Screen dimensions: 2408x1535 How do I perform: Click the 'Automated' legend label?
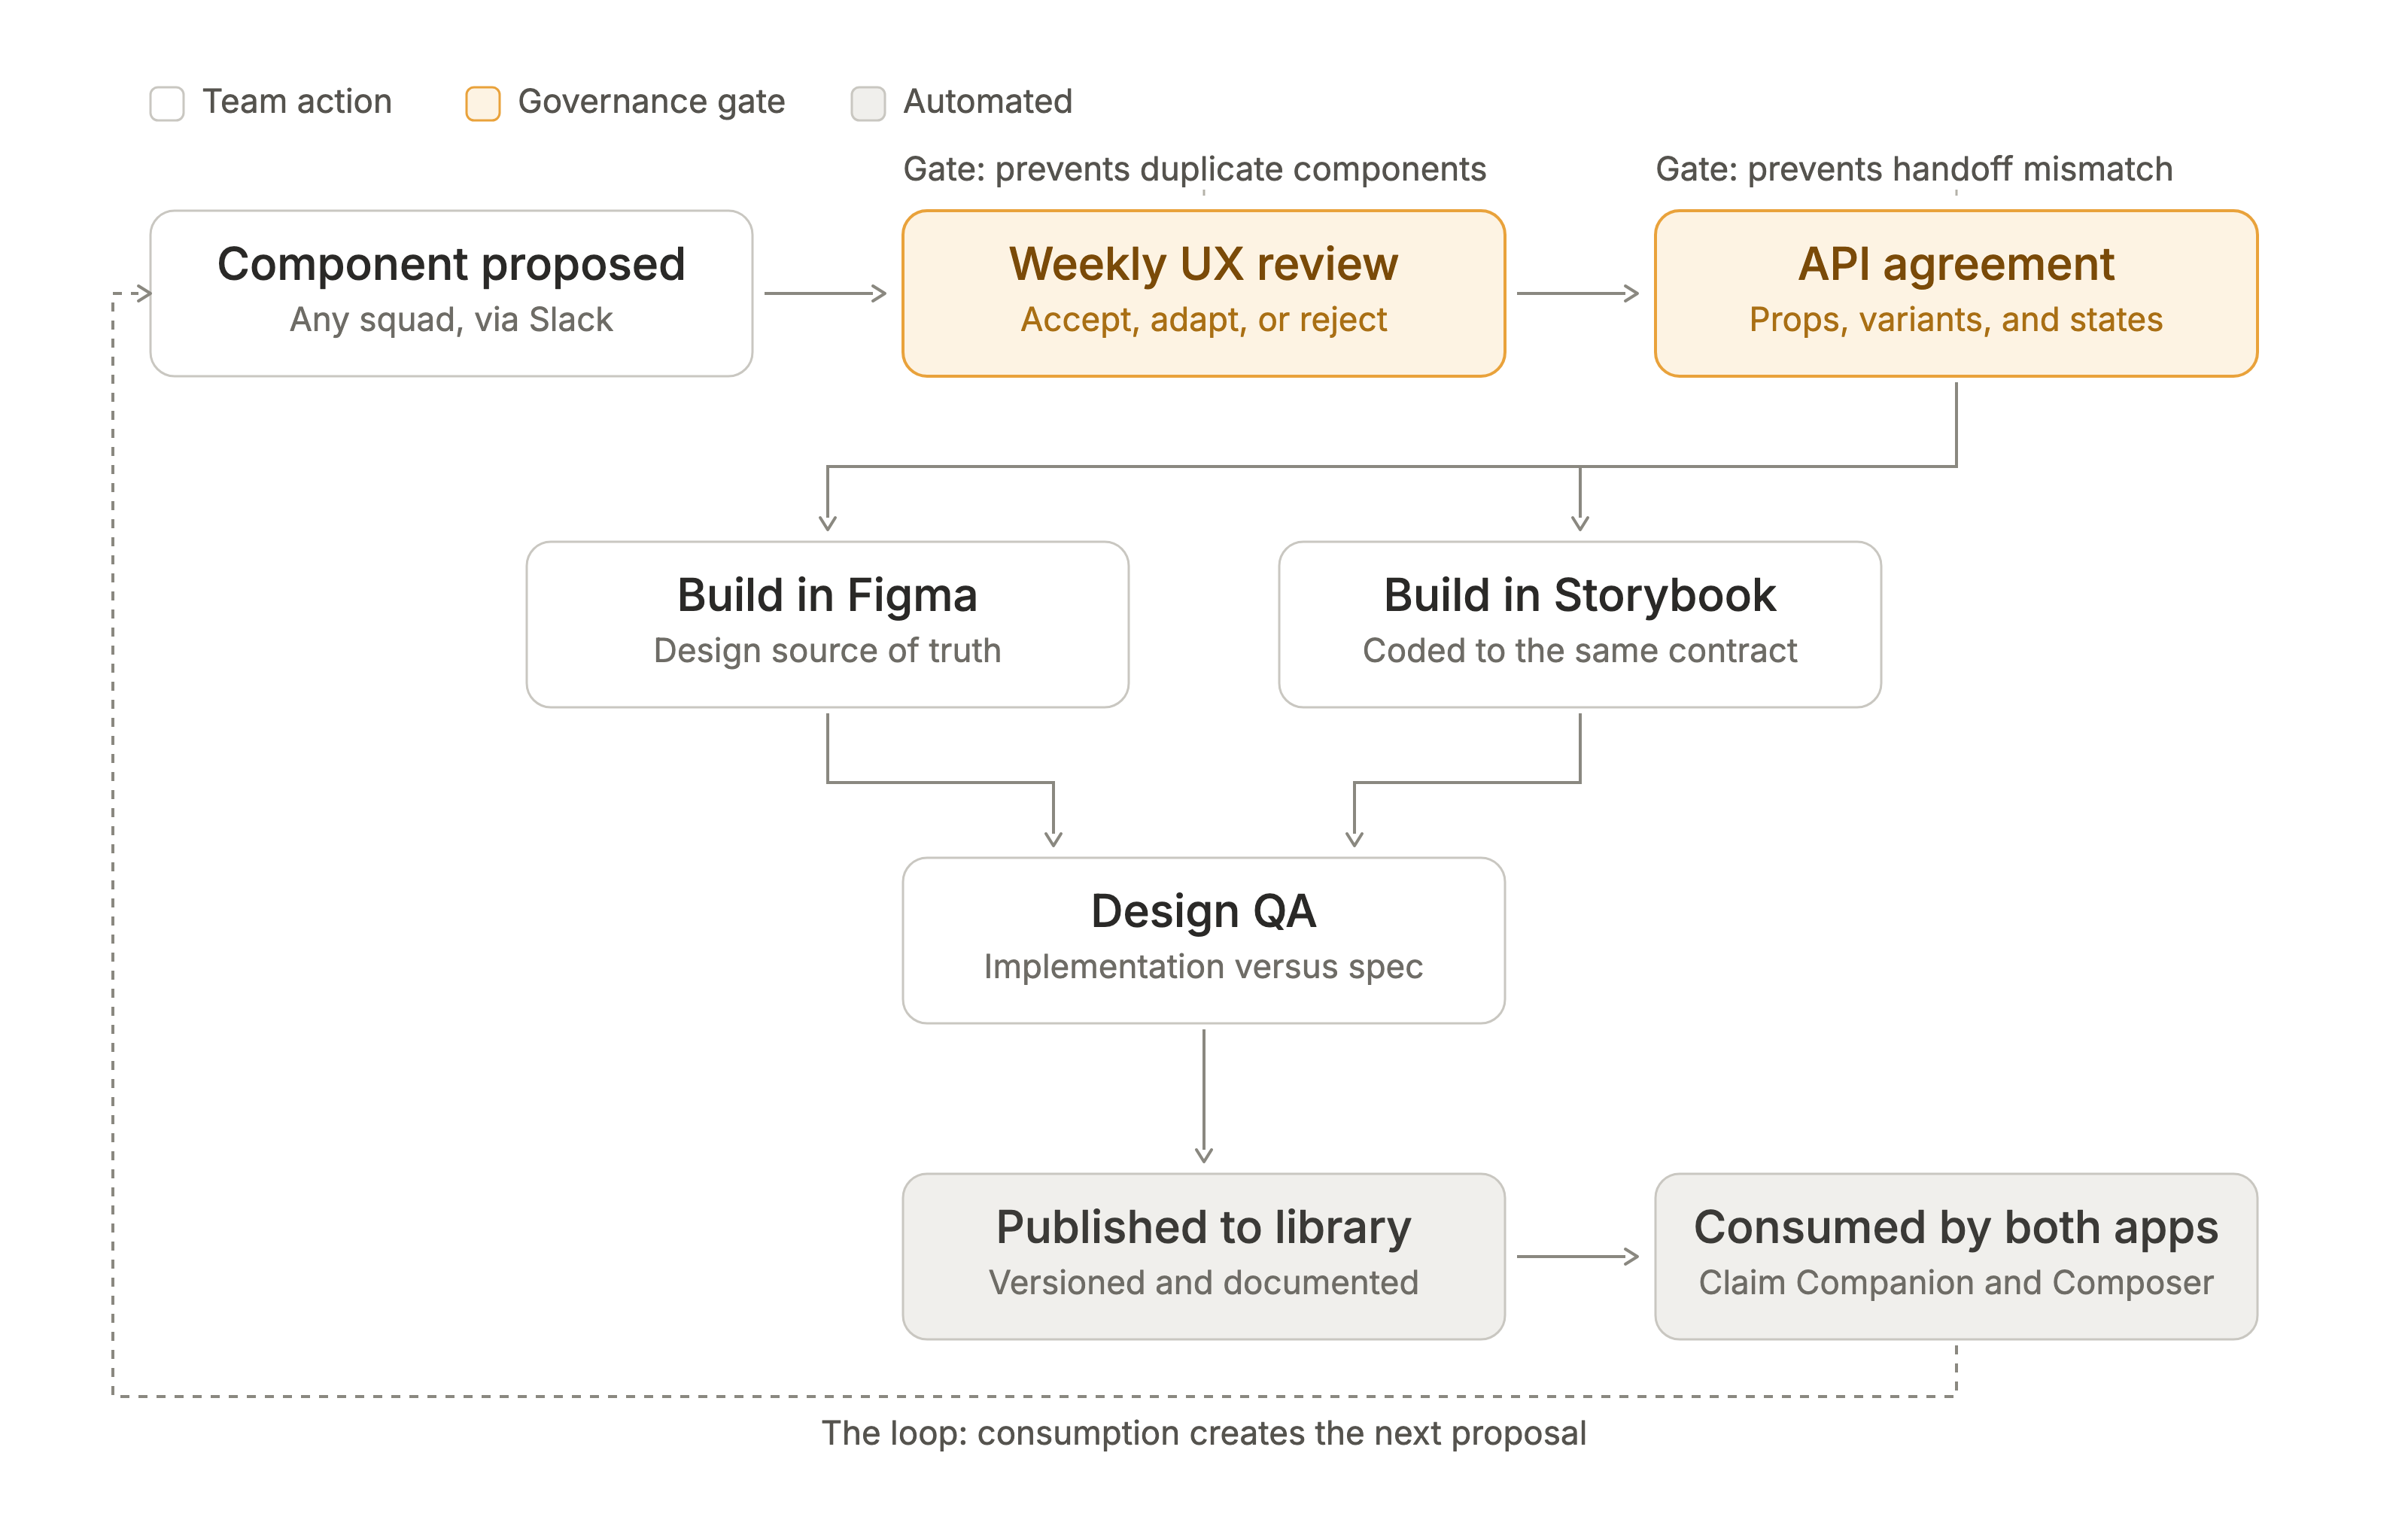point(988,102)
